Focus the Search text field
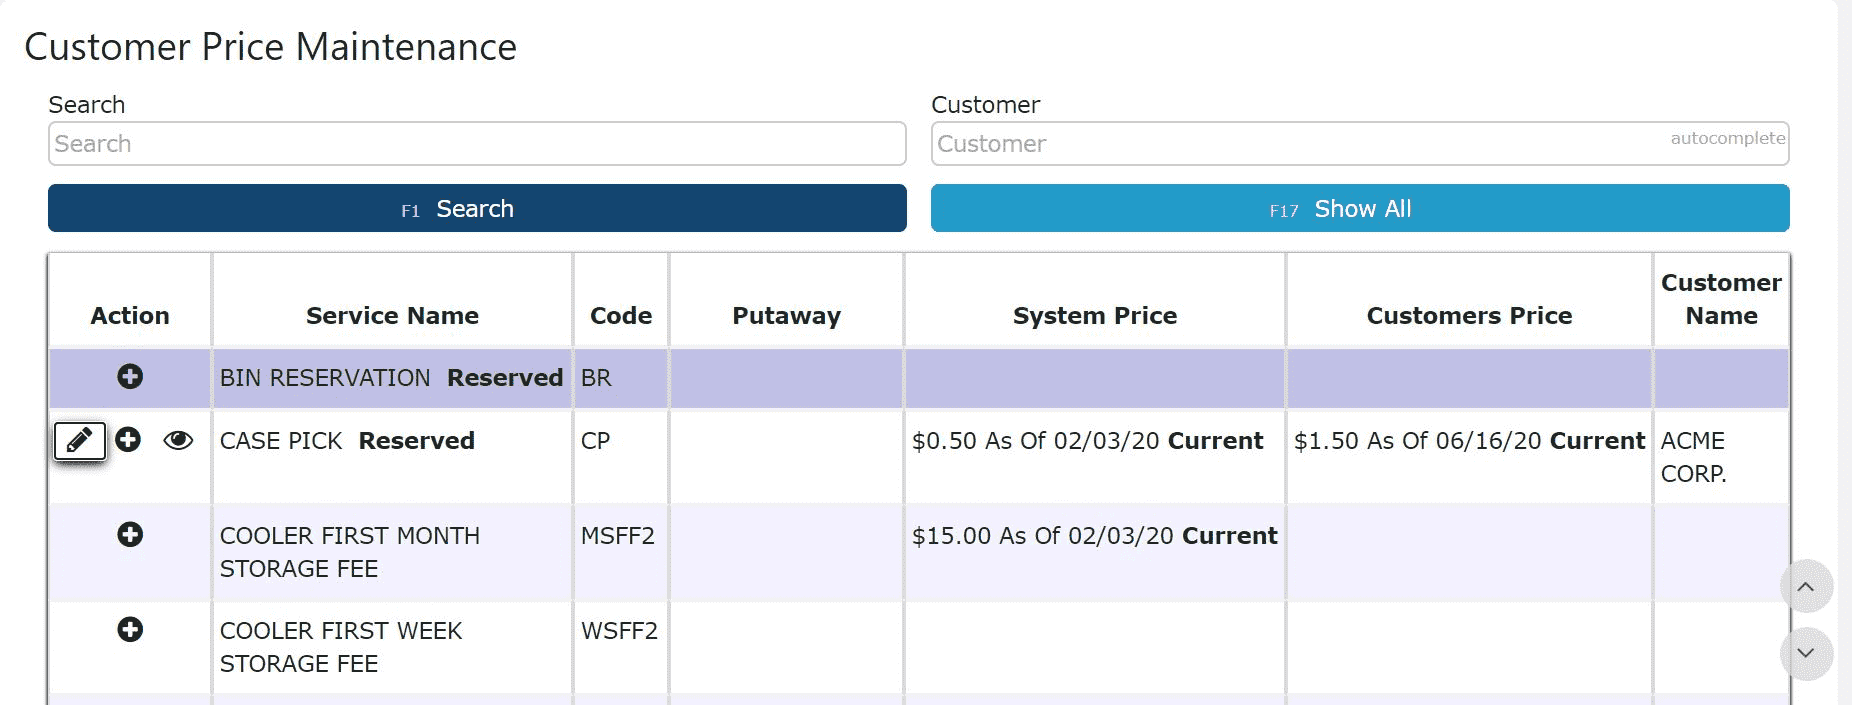The image size is (1852, 705). pos(477,144)
